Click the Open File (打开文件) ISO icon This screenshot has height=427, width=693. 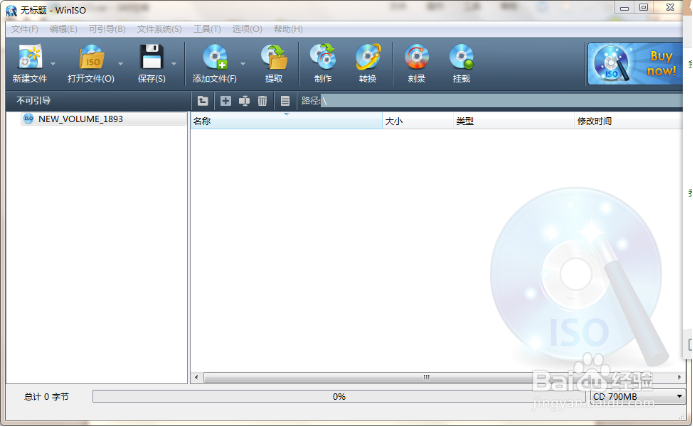click(x=91, y=56)
